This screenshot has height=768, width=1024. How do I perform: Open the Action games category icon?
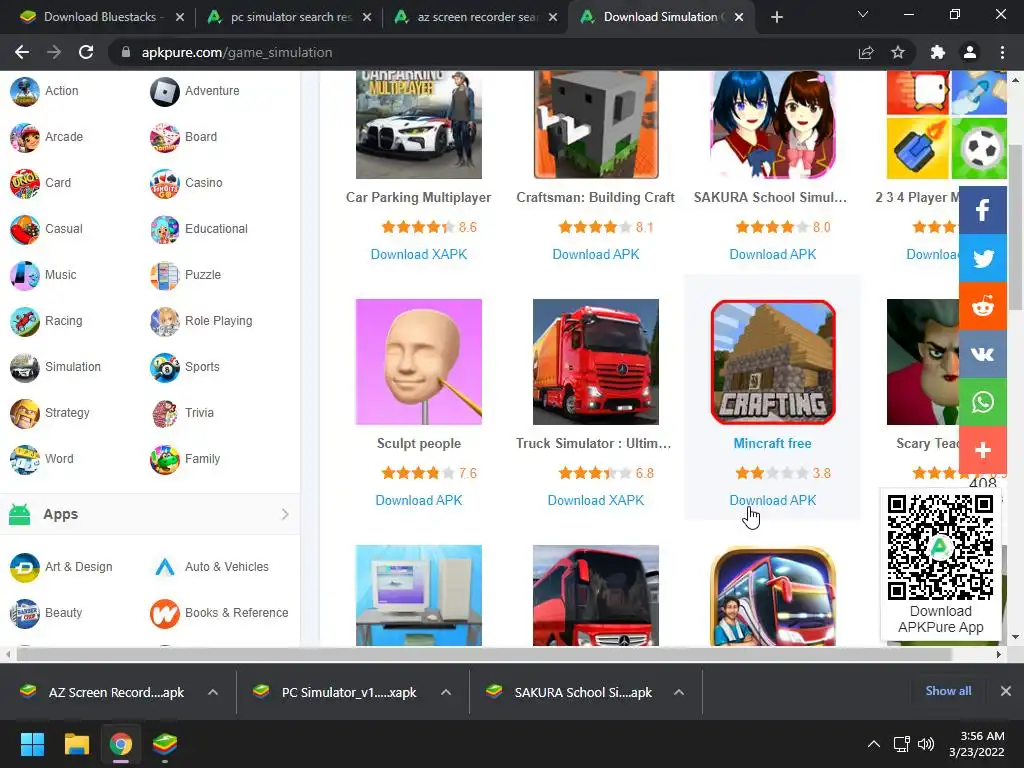(25, 91)
